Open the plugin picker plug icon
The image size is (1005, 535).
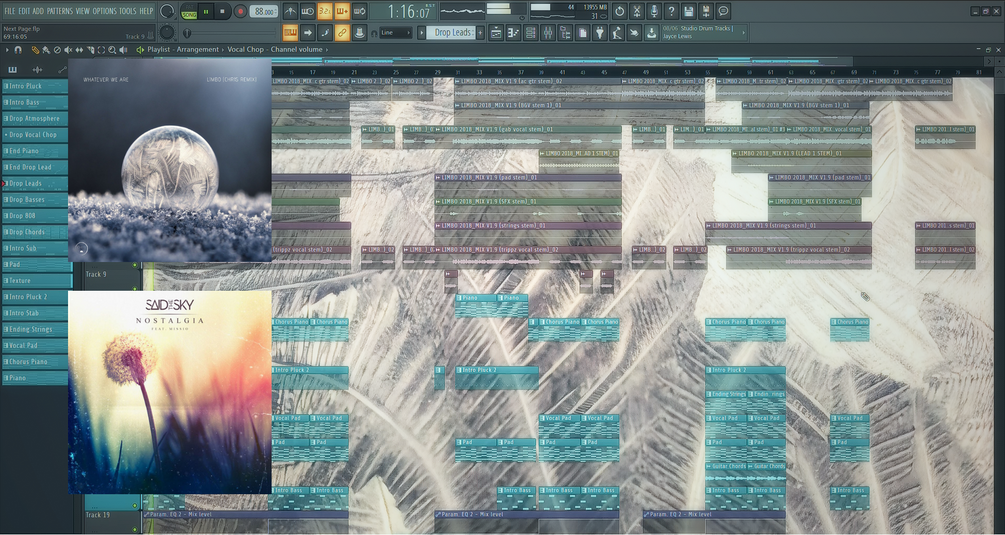[599, 33]
